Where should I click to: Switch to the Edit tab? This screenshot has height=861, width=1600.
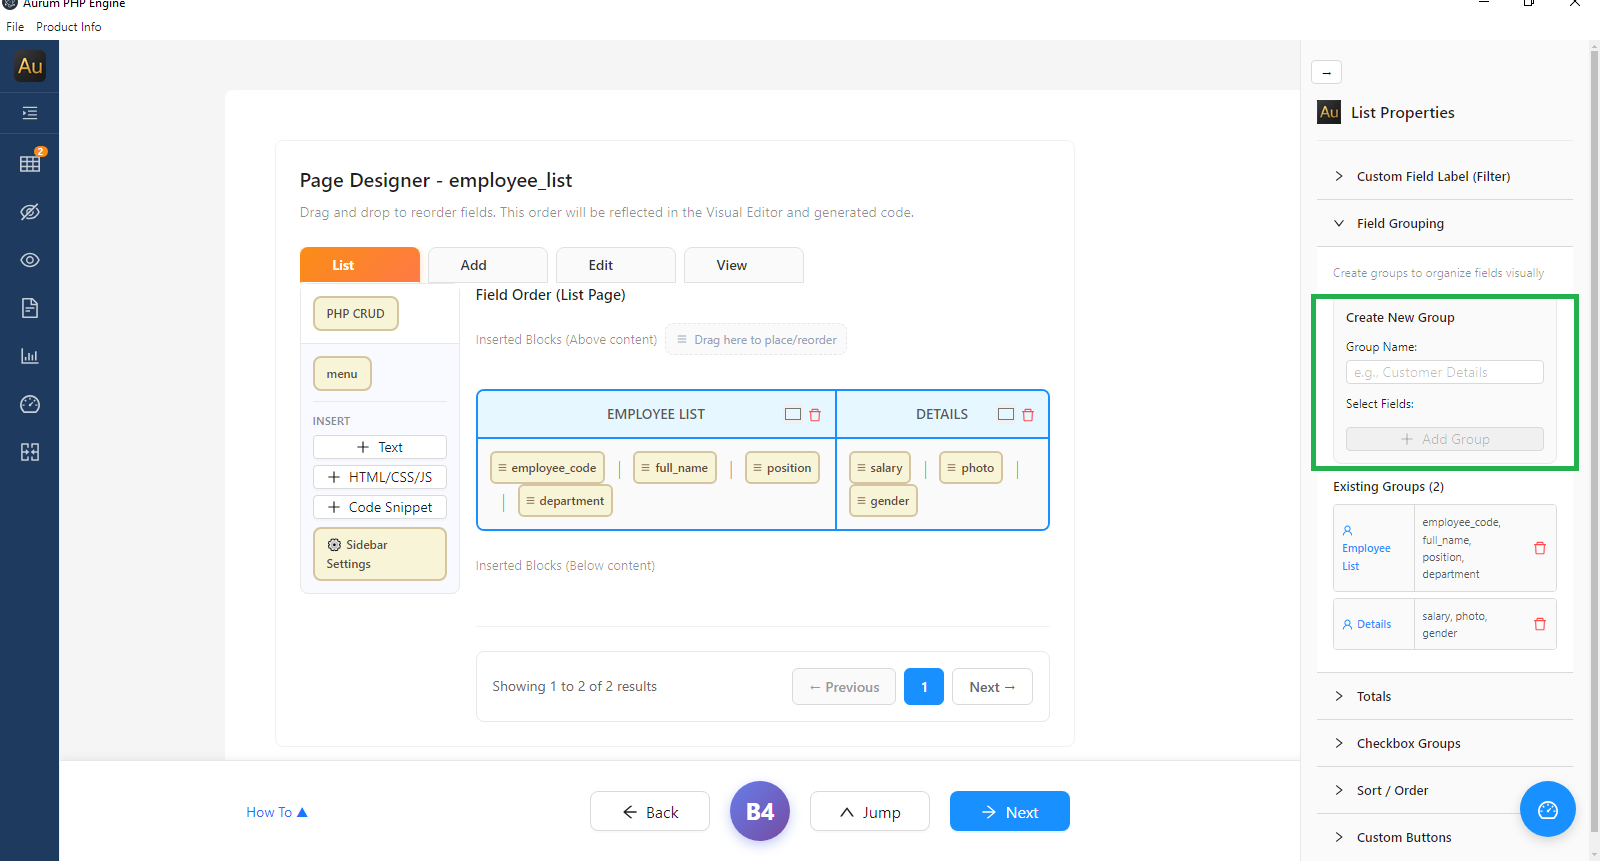coord(616,265)
